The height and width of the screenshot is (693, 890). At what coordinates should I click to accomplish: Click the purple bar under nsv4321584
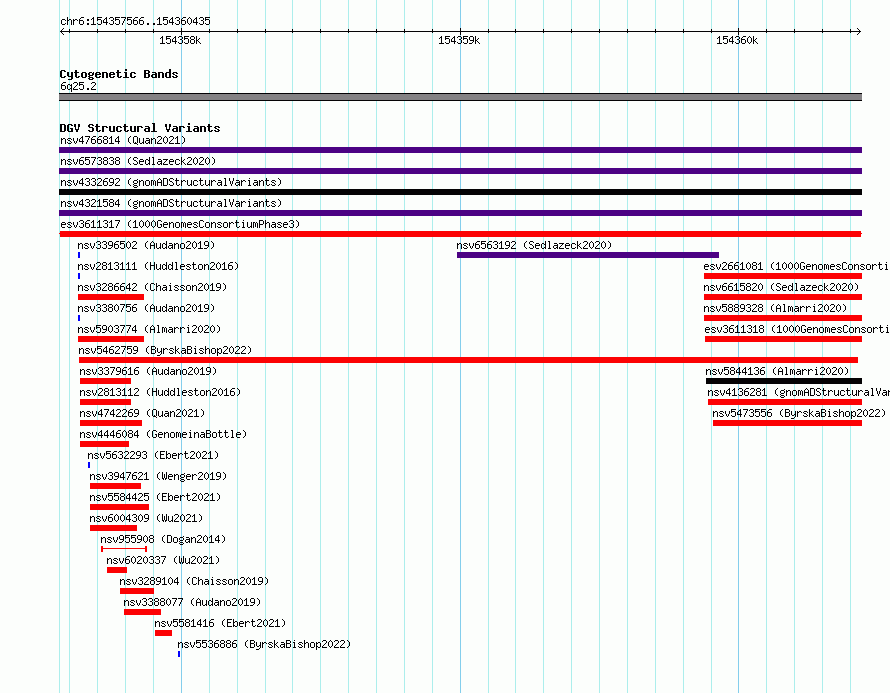[x=460, y=213]
